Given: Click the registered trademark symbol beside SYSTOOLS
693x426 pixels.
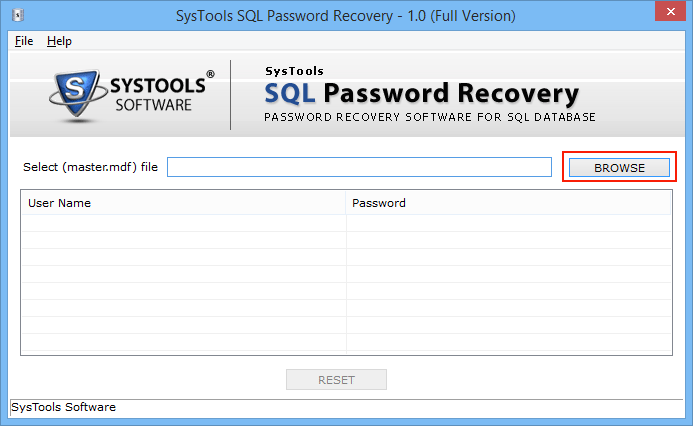Looking at the screenshot, I should coord(210,74).
